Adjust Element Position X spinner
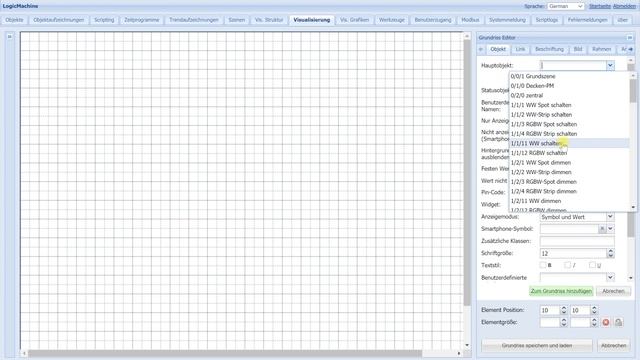 point(564,310)
